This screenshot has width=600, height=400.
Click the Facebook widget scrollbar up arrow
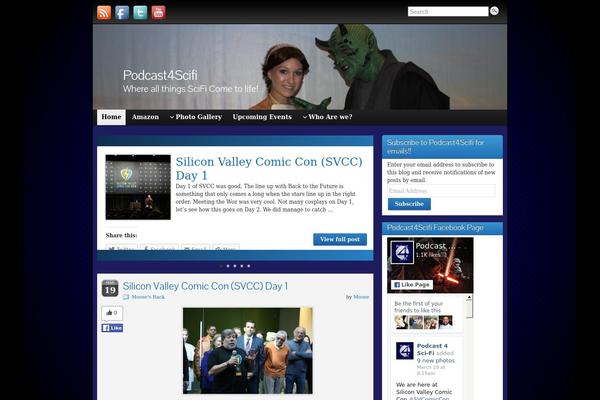pyautogui.click(x=469, y=297)
